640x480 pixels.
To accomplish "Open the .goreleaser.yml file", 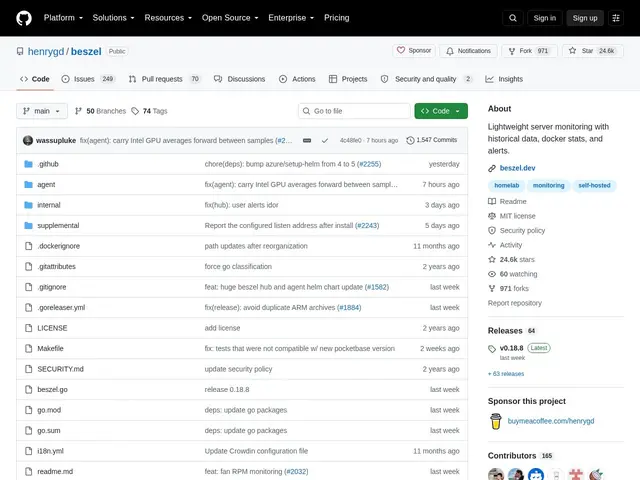I will 61,307.
